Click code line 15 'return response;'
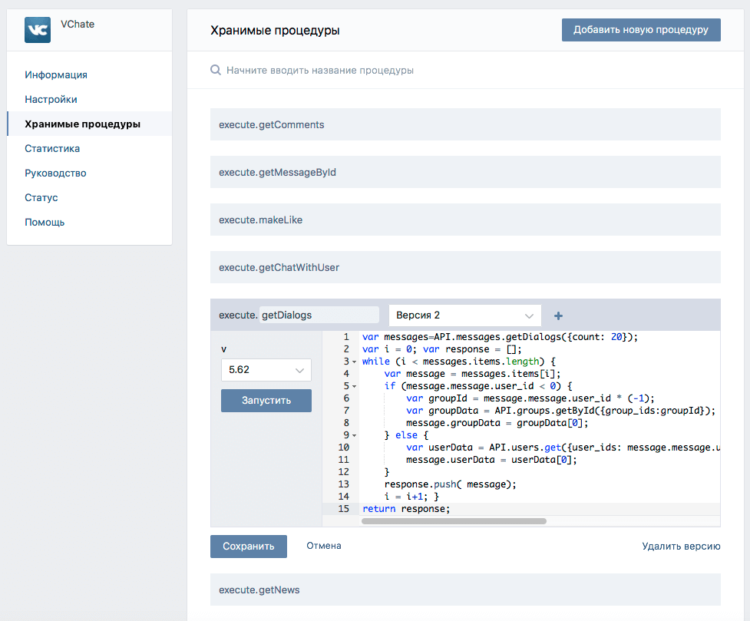 click(x=406, y=509)
